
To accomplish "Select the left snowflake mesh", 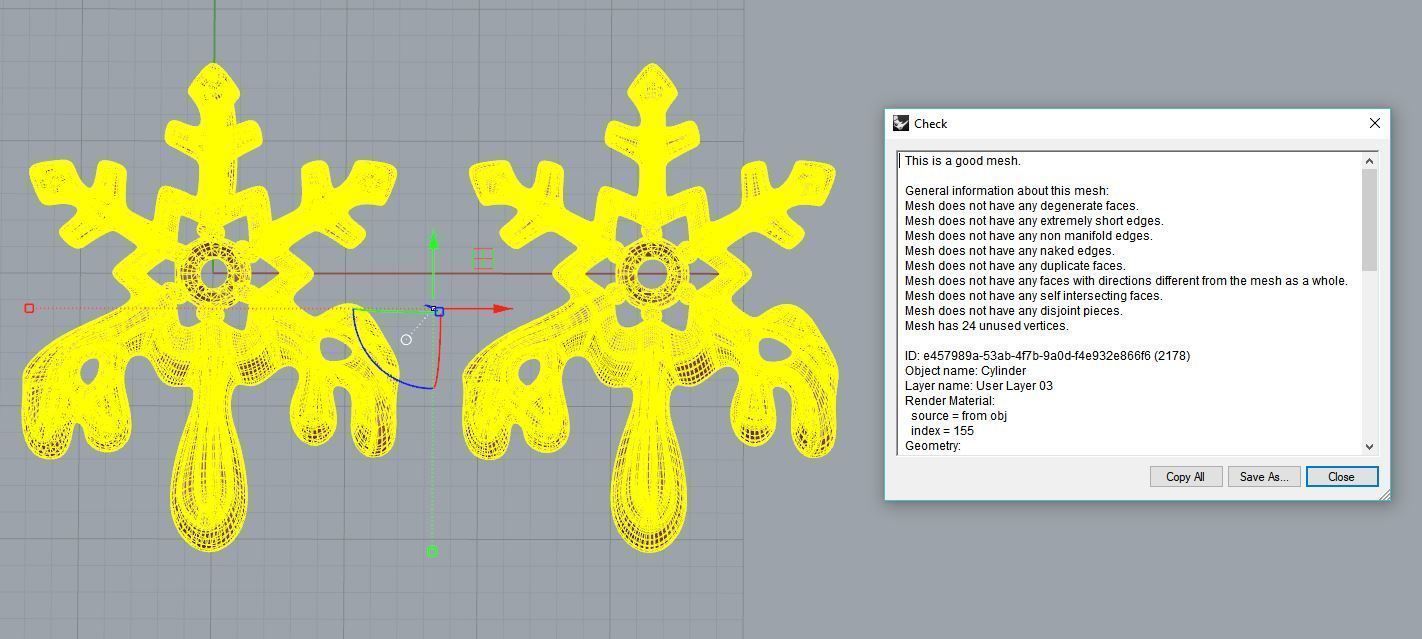I will coord(212,310).
